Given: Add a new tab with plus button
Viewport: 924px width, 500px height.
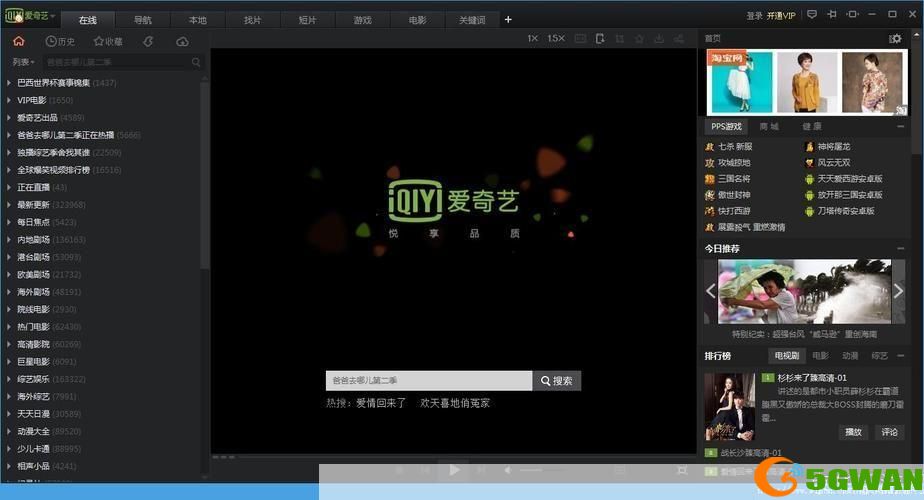Looking at the screenshot, I should pyautogui.click(x=508, y=19).
